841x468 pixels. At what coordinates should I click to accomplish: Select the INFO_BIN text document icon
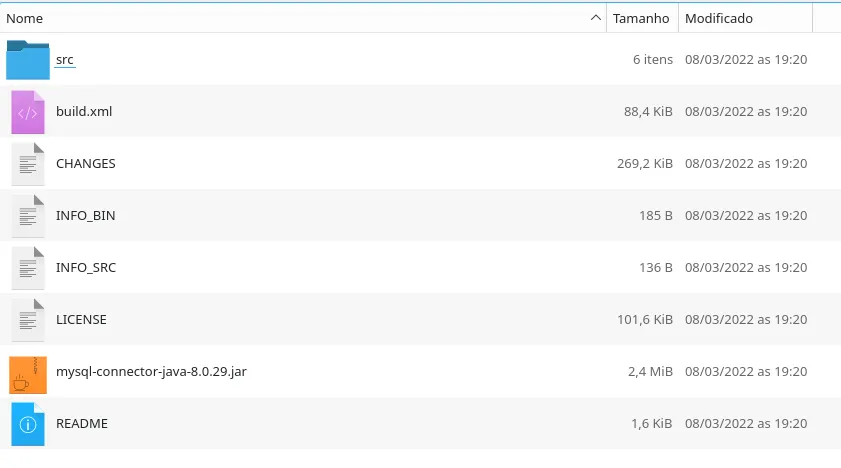(x=28, y=216)
